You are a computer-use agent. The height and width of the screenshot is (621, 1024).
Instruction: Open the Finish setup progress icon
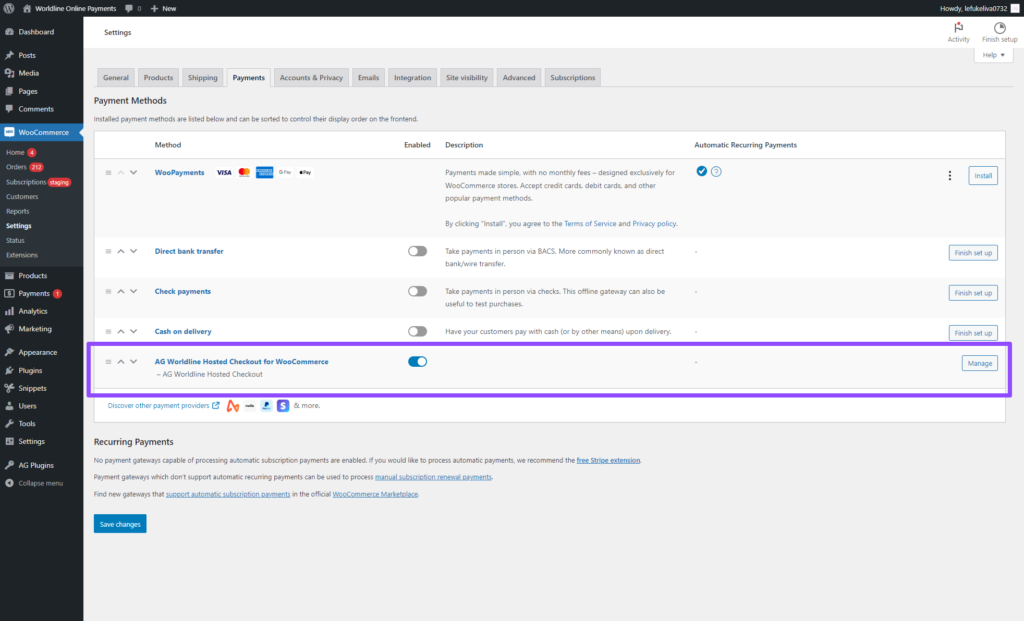click(999, 28)
